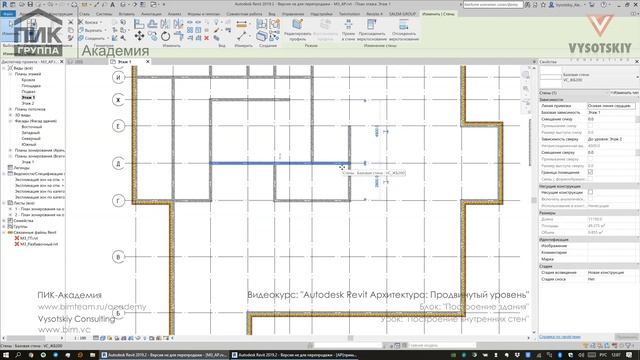Open the Help question mark icon
Screen dimensions: 640x360
click(x=603, y=4)
